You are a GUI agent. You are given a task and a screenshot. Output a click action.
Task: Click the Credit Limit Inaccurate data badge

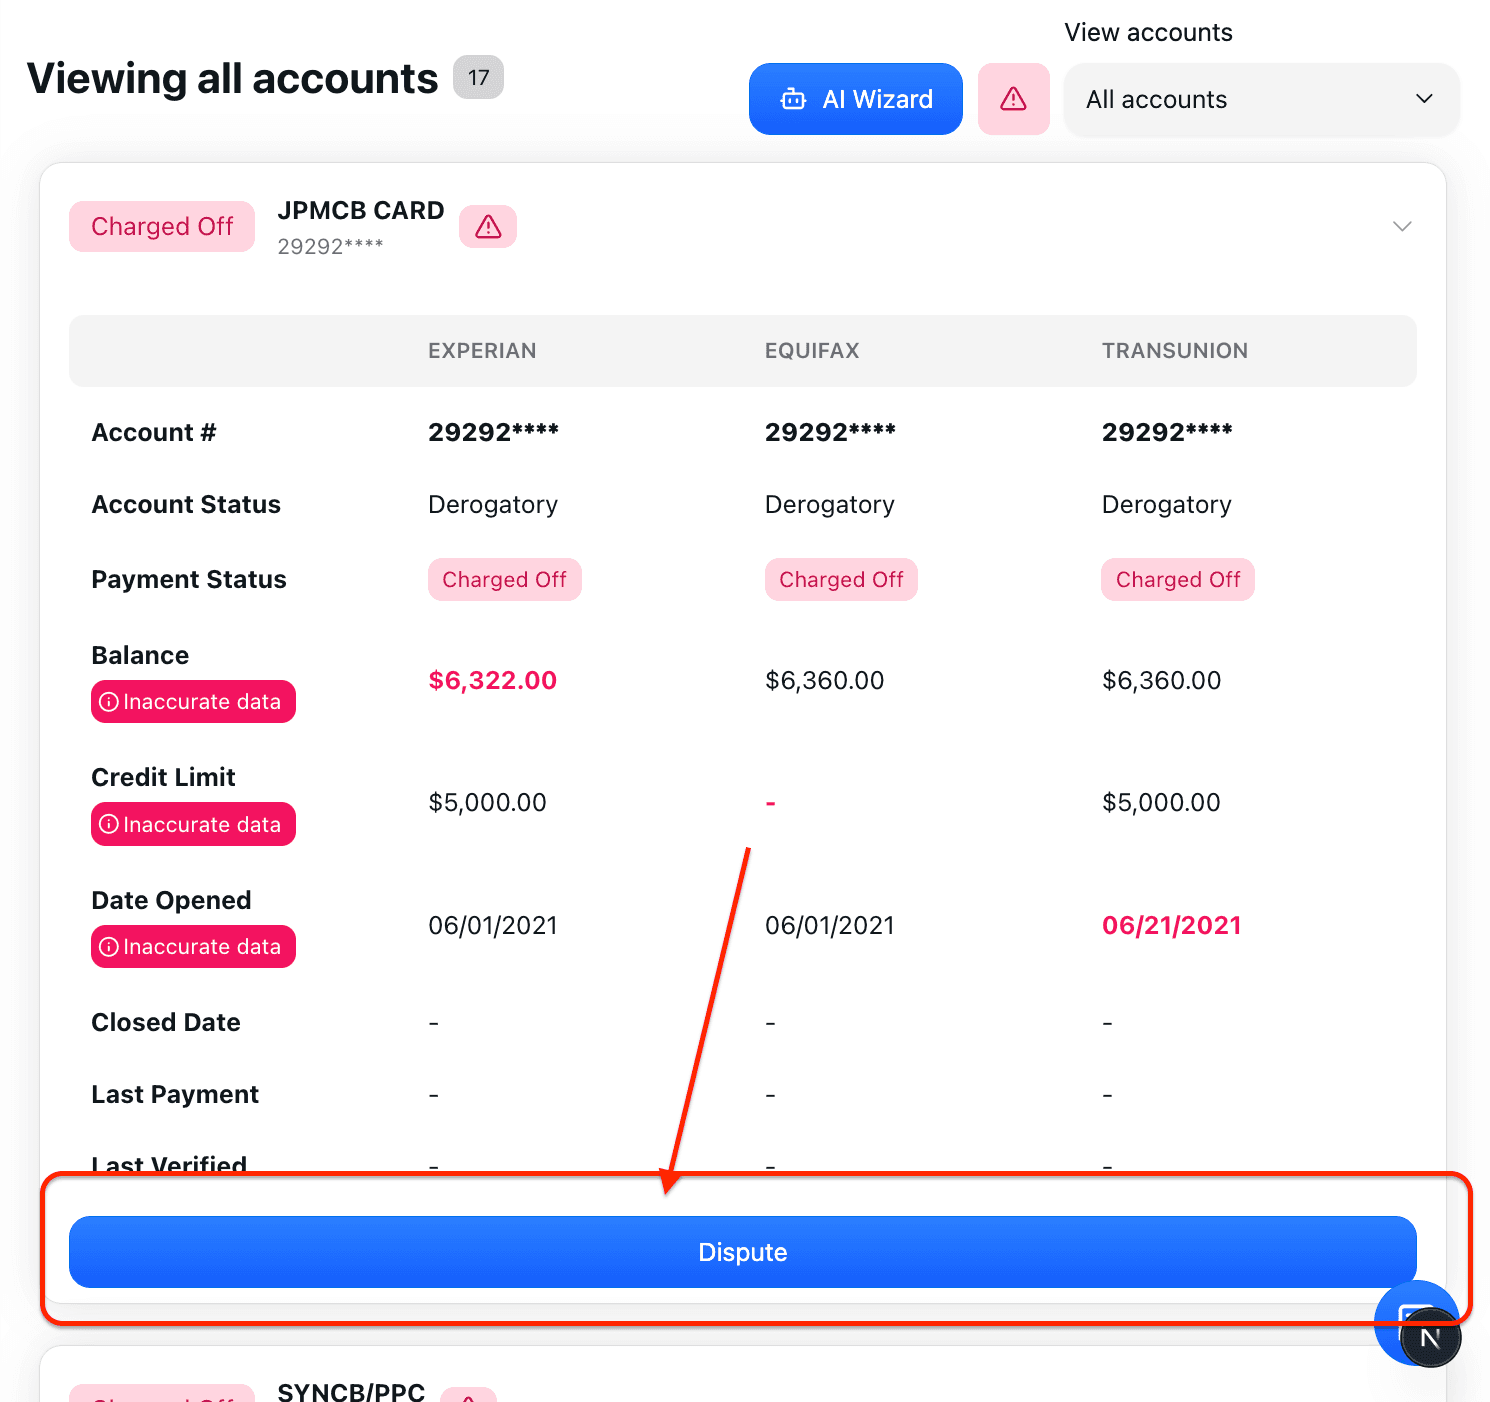point(193,825)
